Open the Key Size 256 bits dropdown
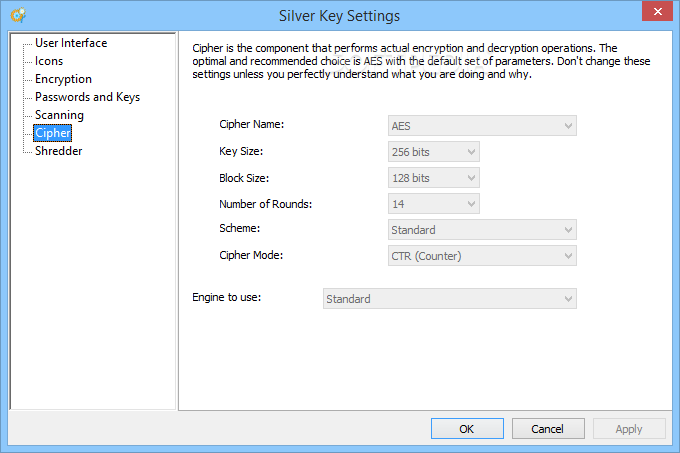680x453 pixels. pyautogui.click(x=434, y=152)
